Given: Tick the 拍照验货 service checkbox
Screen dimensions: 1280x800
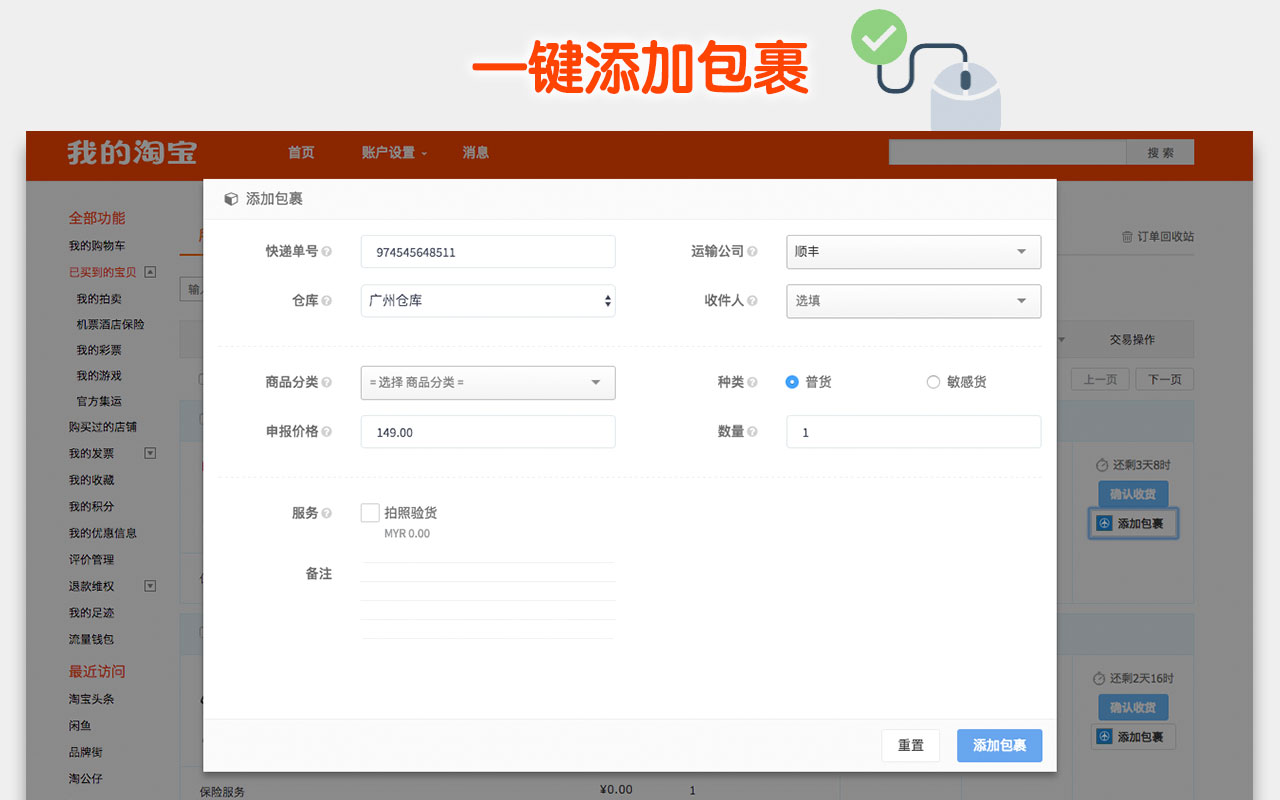Looking at the screenshot, I should point(370,513).
